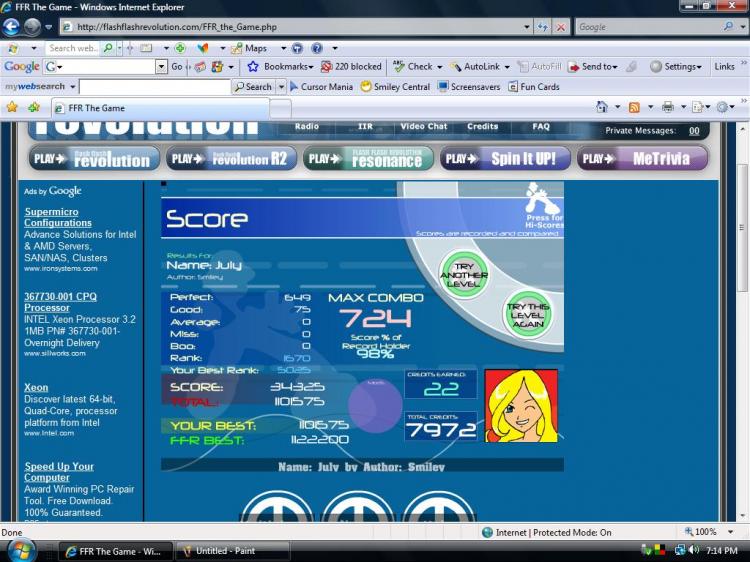Open the Radio site menu item

(307, 126)
